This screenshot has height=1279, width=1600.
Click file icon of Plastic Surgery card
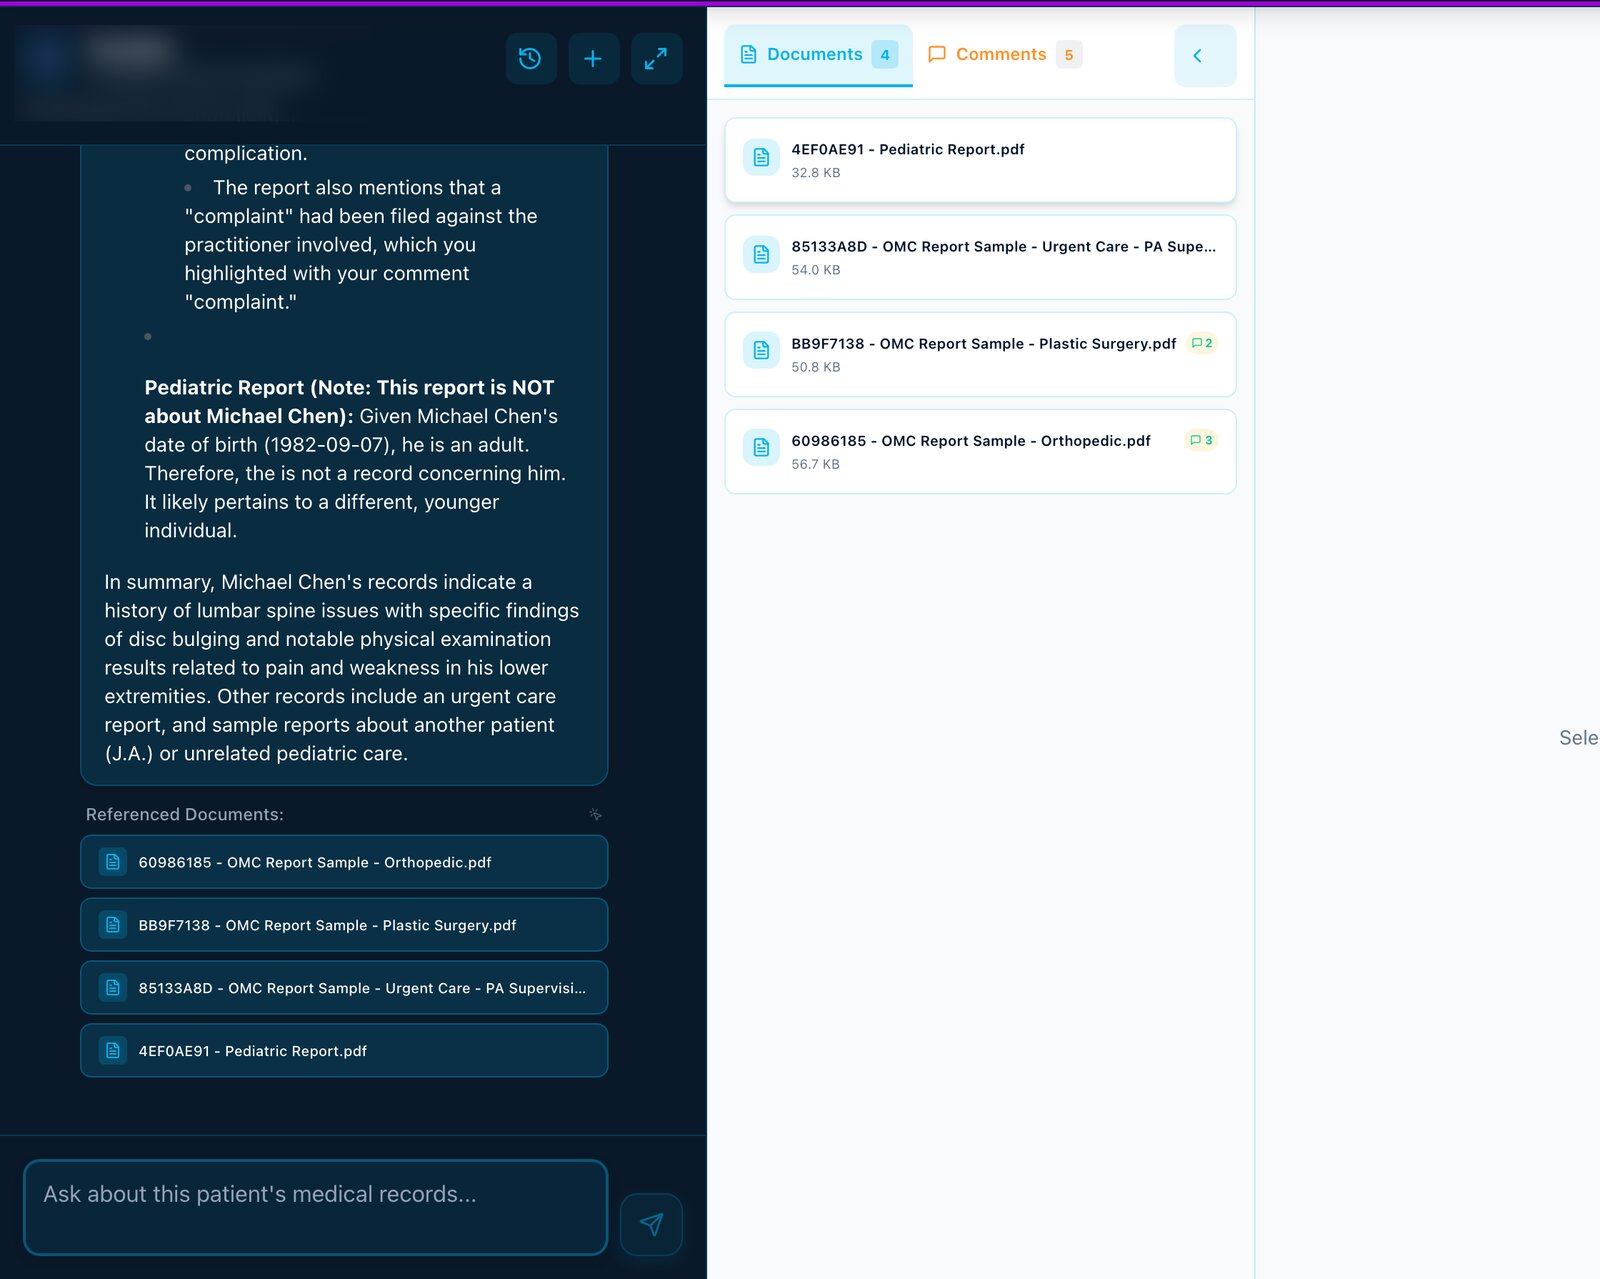[761, 350]
